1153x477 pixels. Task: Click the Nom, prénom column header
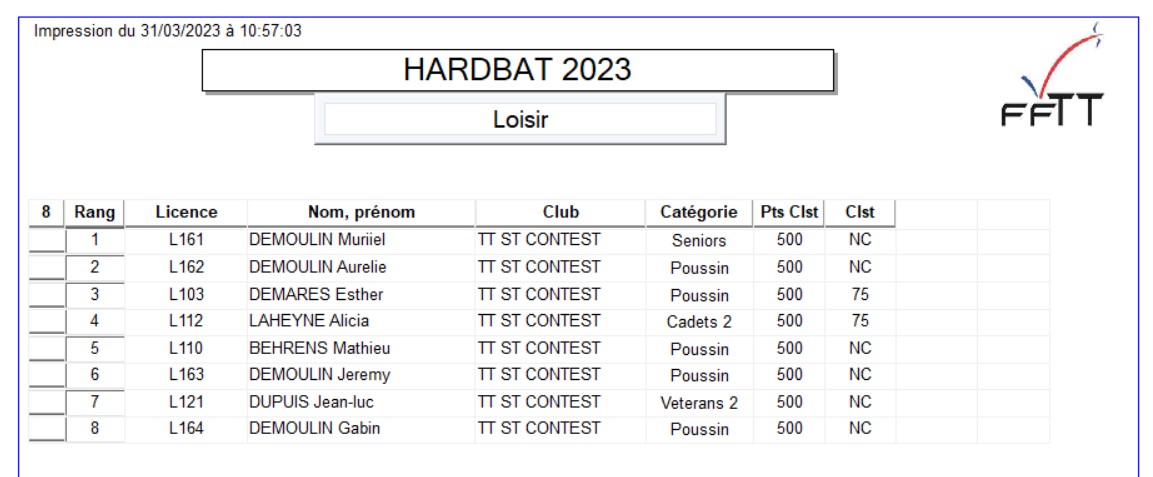[x=361, y=213]
